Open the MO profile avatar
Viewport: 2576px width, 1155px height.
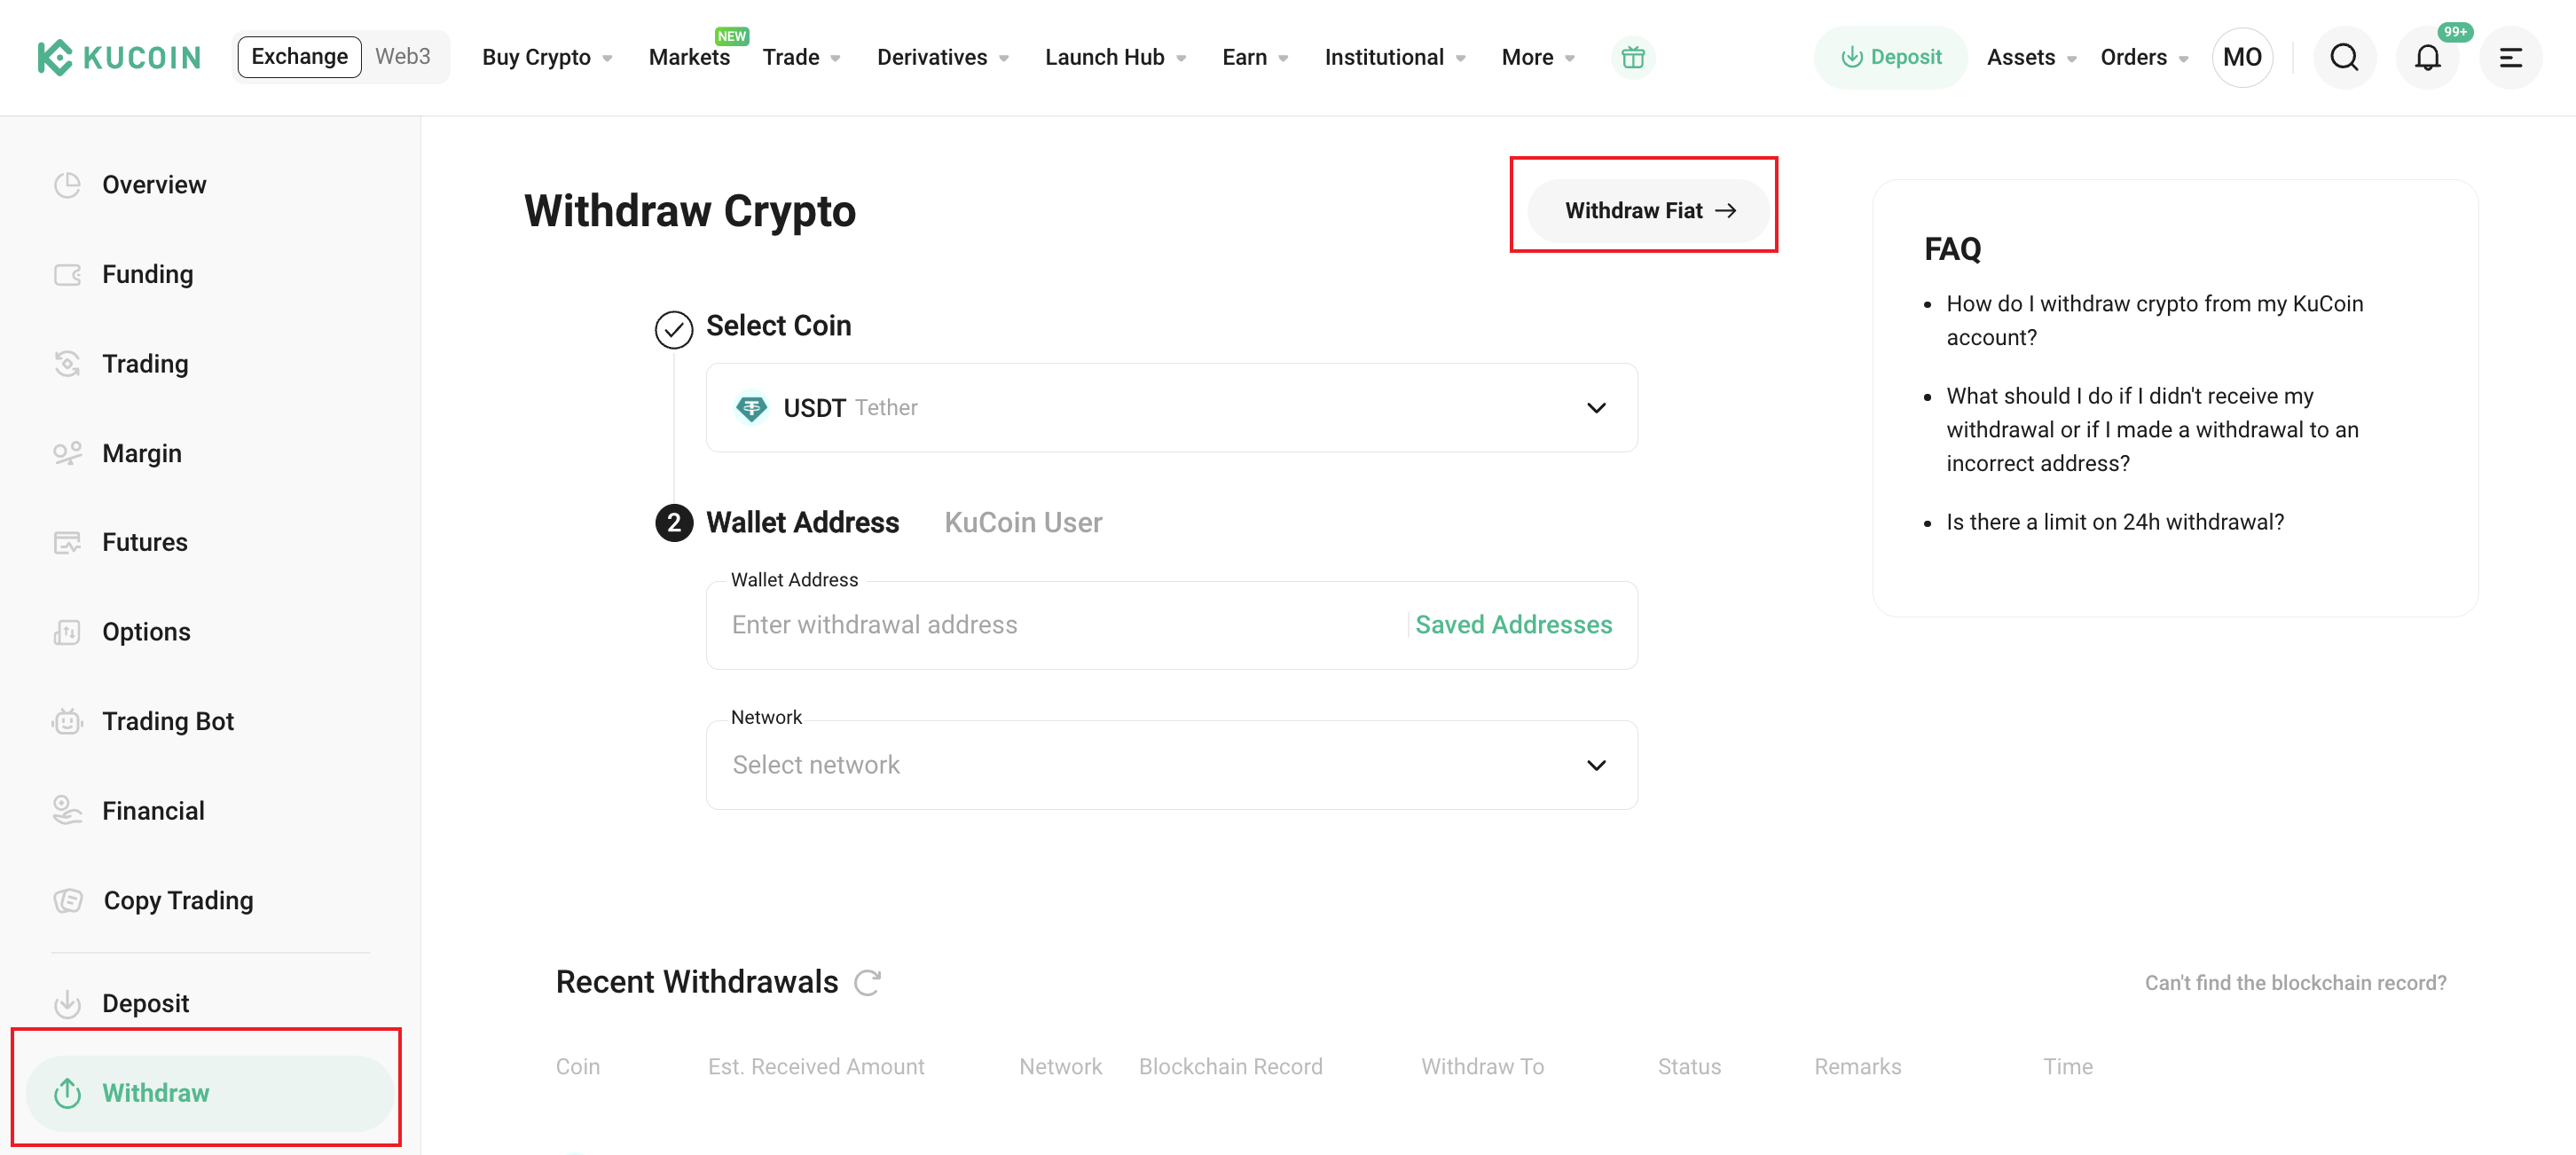[2242, 58]
